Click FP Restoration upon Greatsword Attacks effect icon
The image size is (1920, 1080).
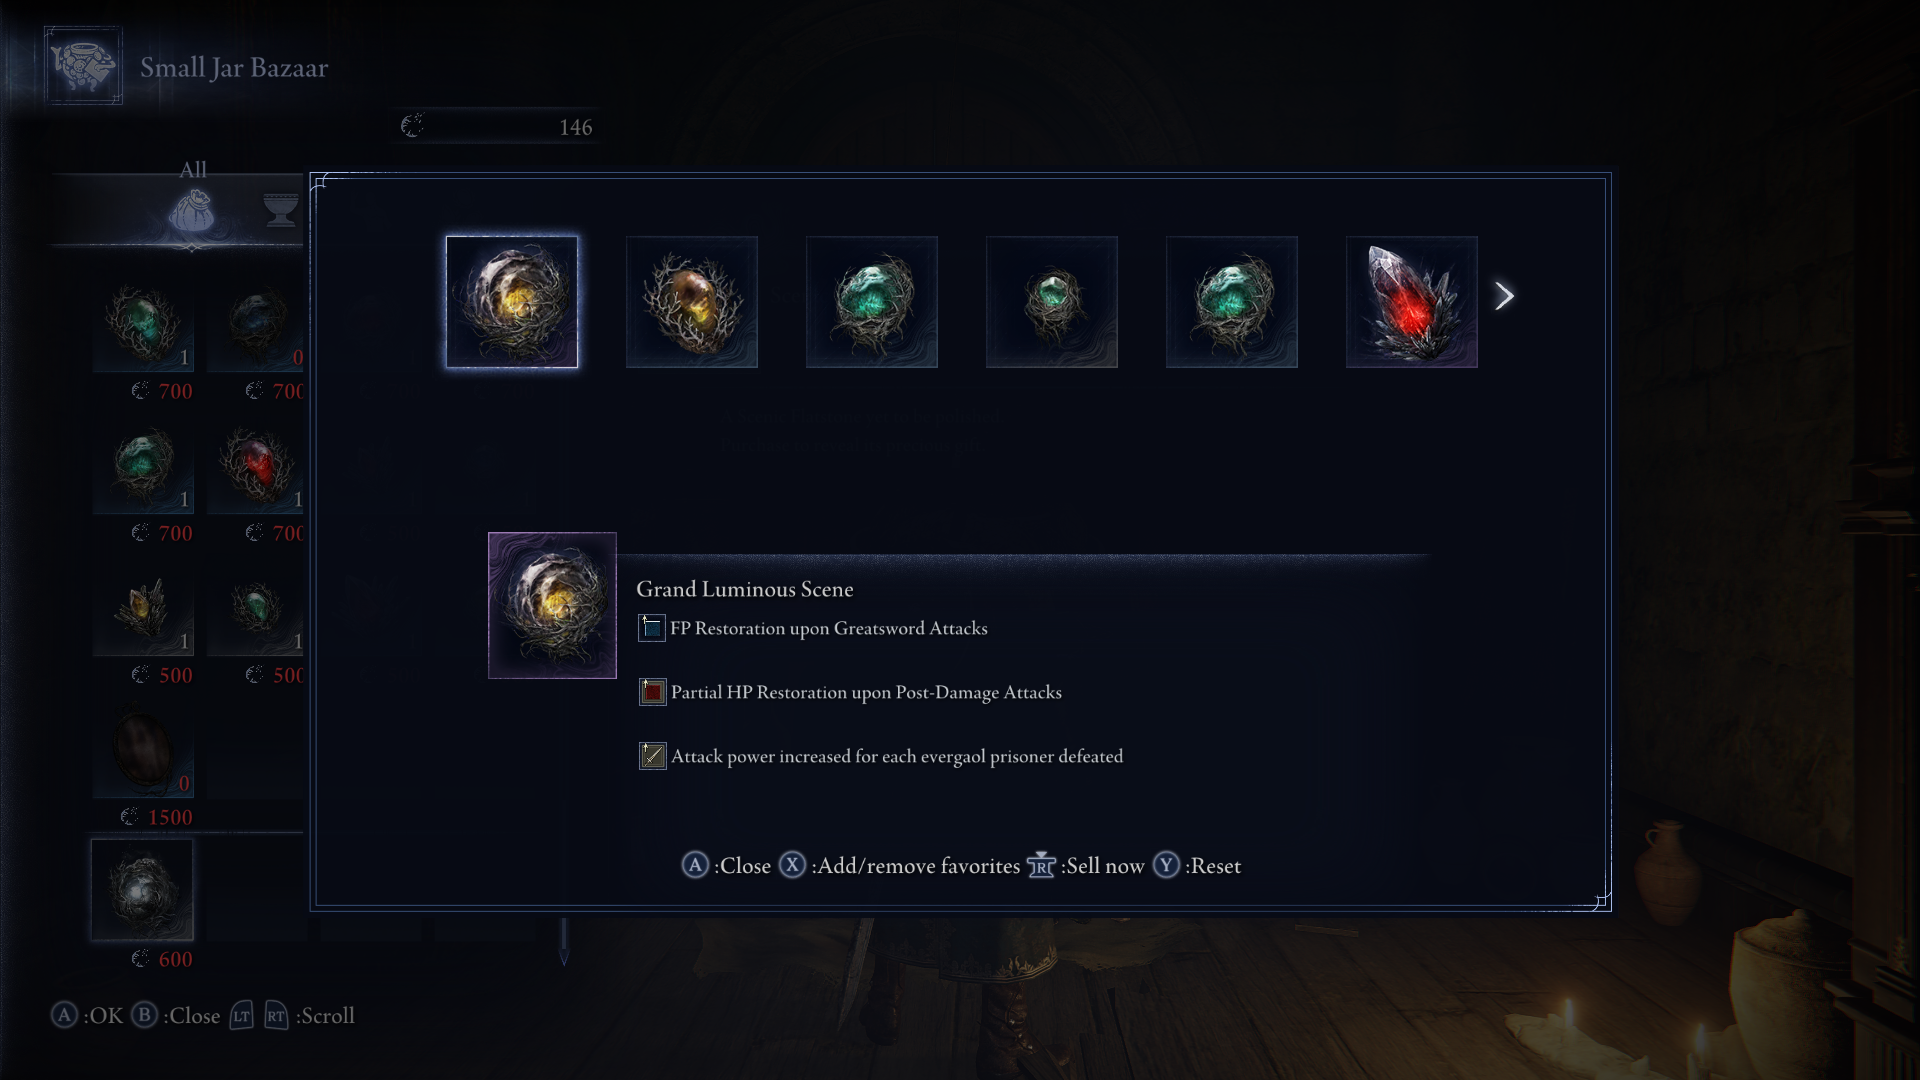[x=652, y=628]
